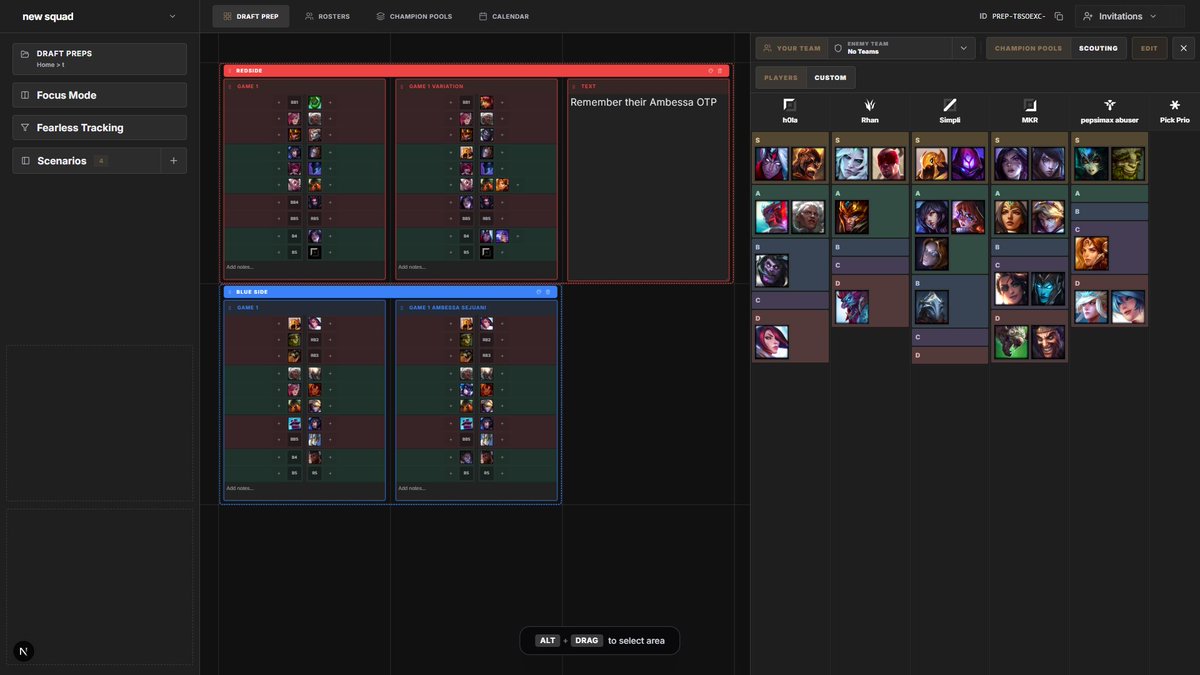Close the side panel with X

(x=1183, y=48)
